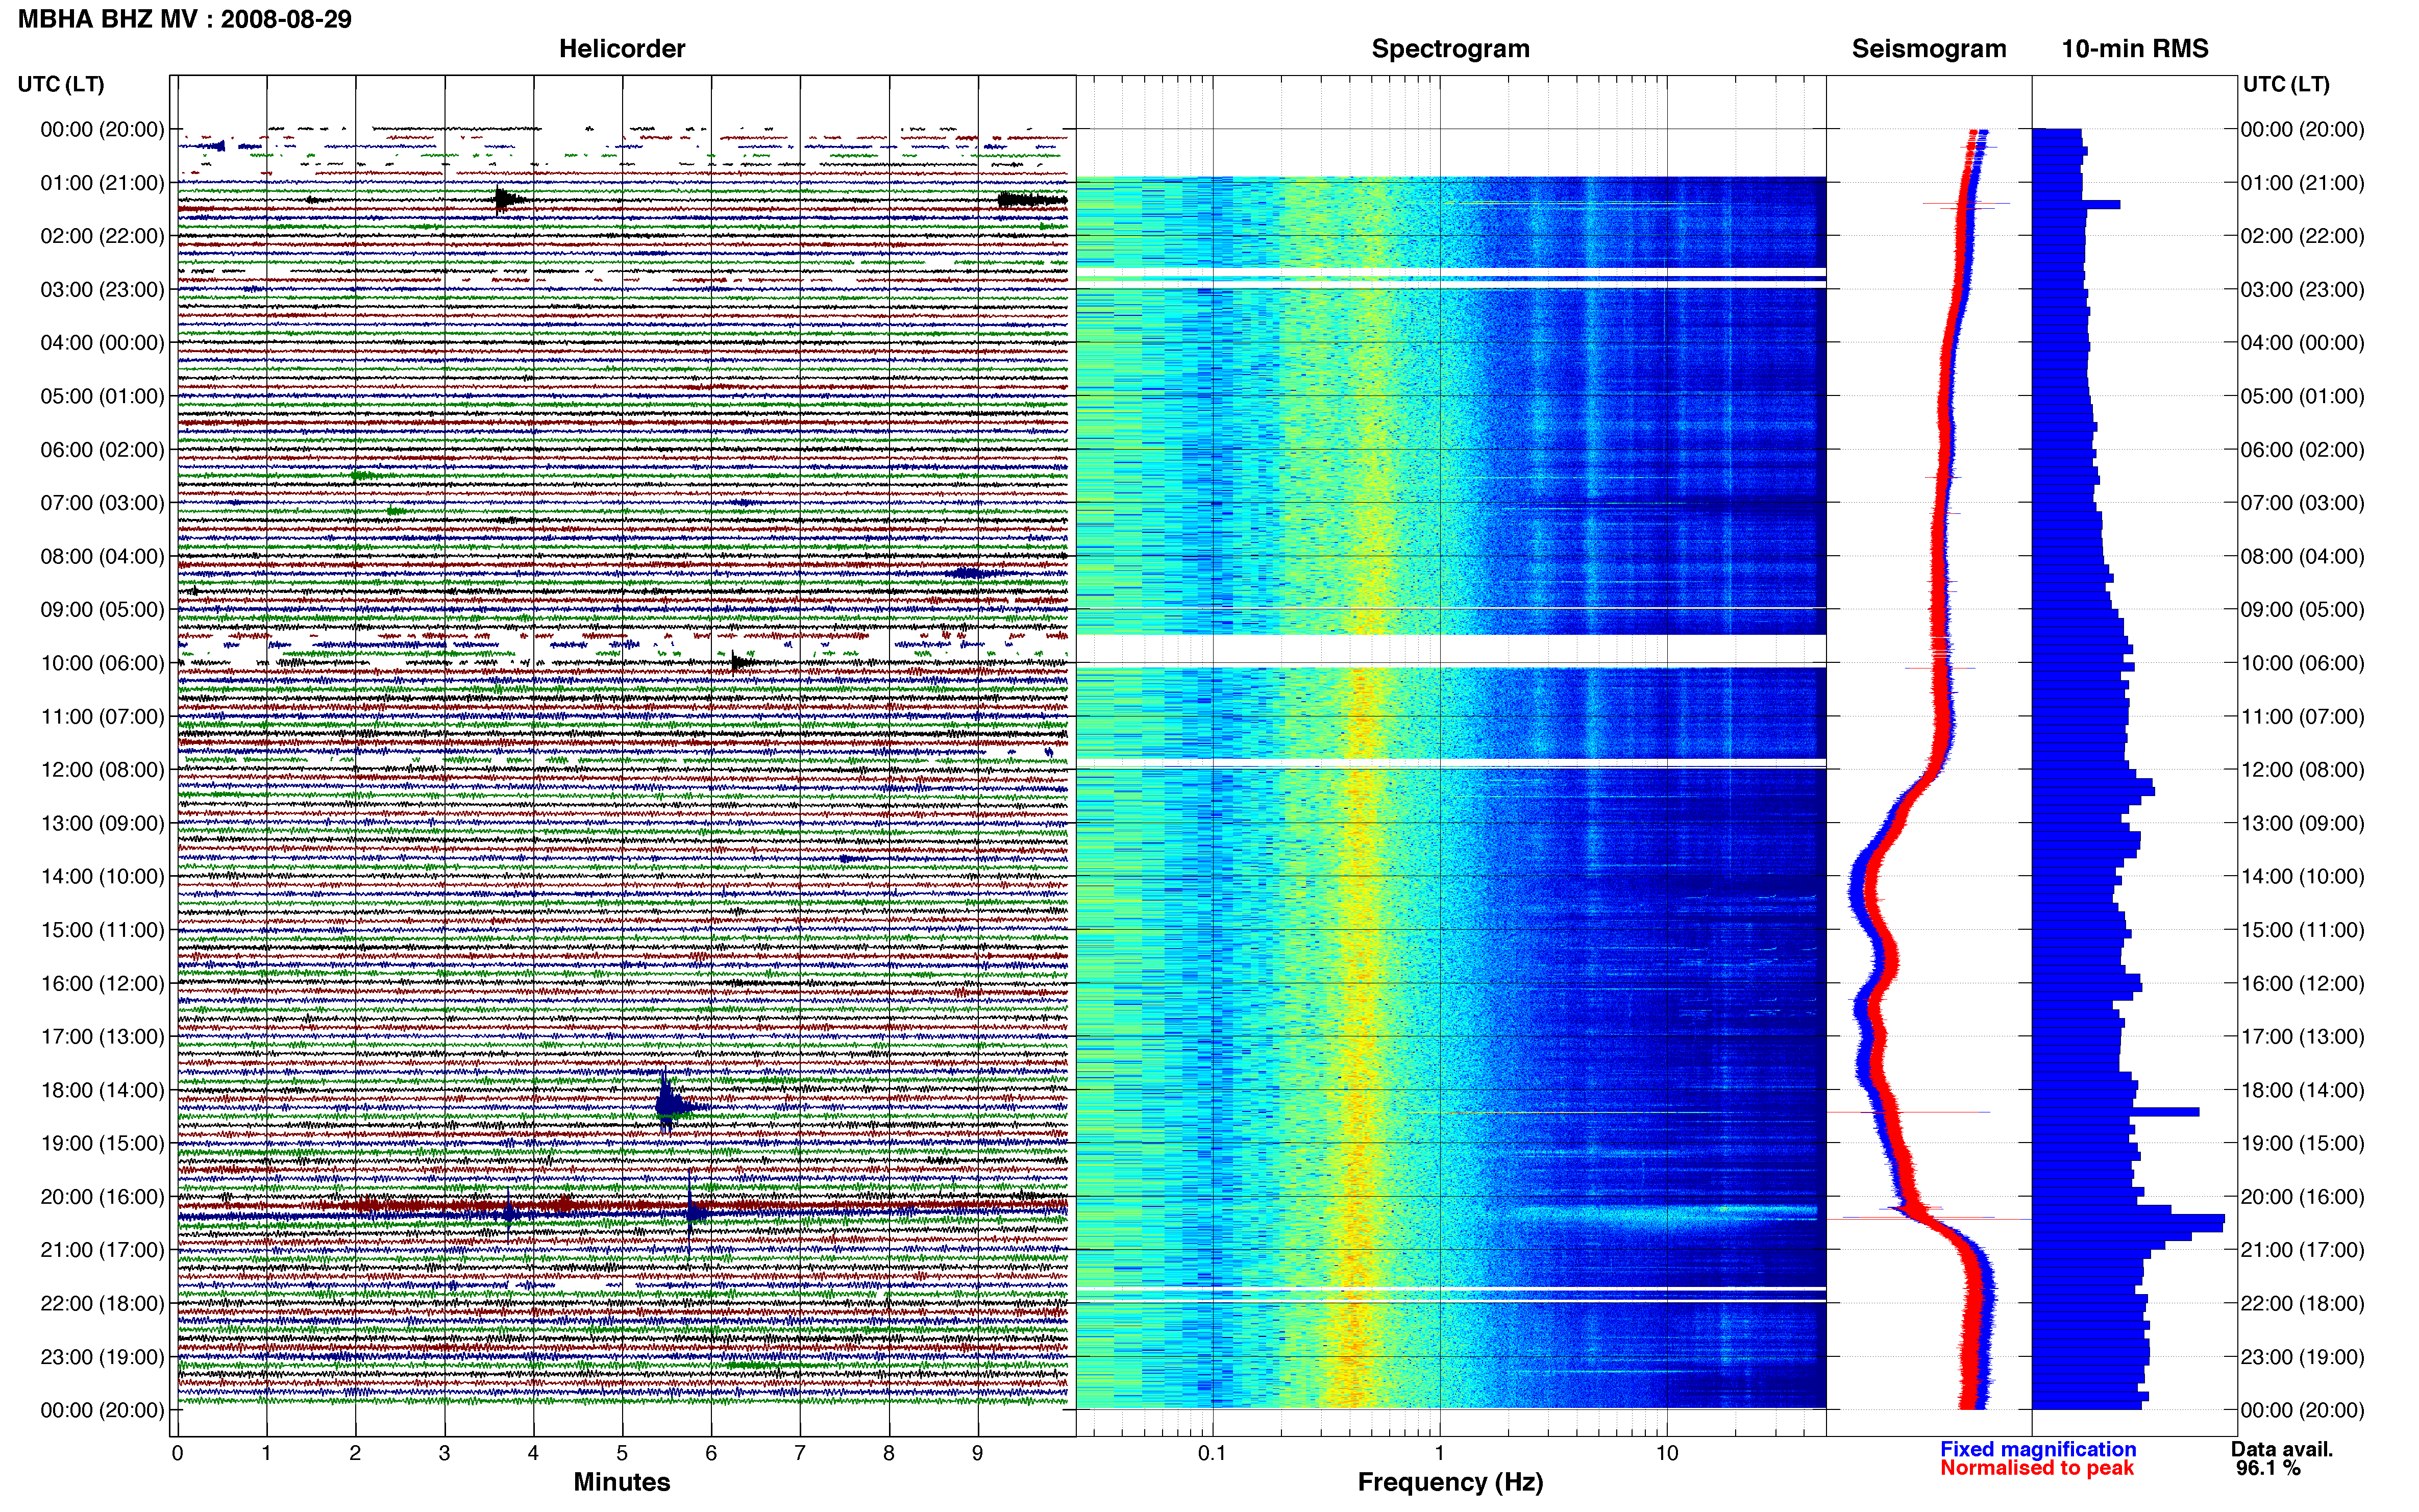Select the "Frequency (Hz)" x-axis label

tap(1450, 1482)
